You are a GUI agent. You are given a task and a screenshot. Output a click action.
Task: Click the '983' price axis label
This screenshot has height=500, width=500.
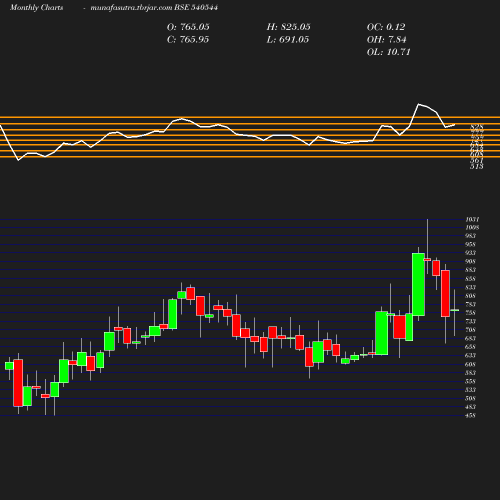tap(471, 236)
